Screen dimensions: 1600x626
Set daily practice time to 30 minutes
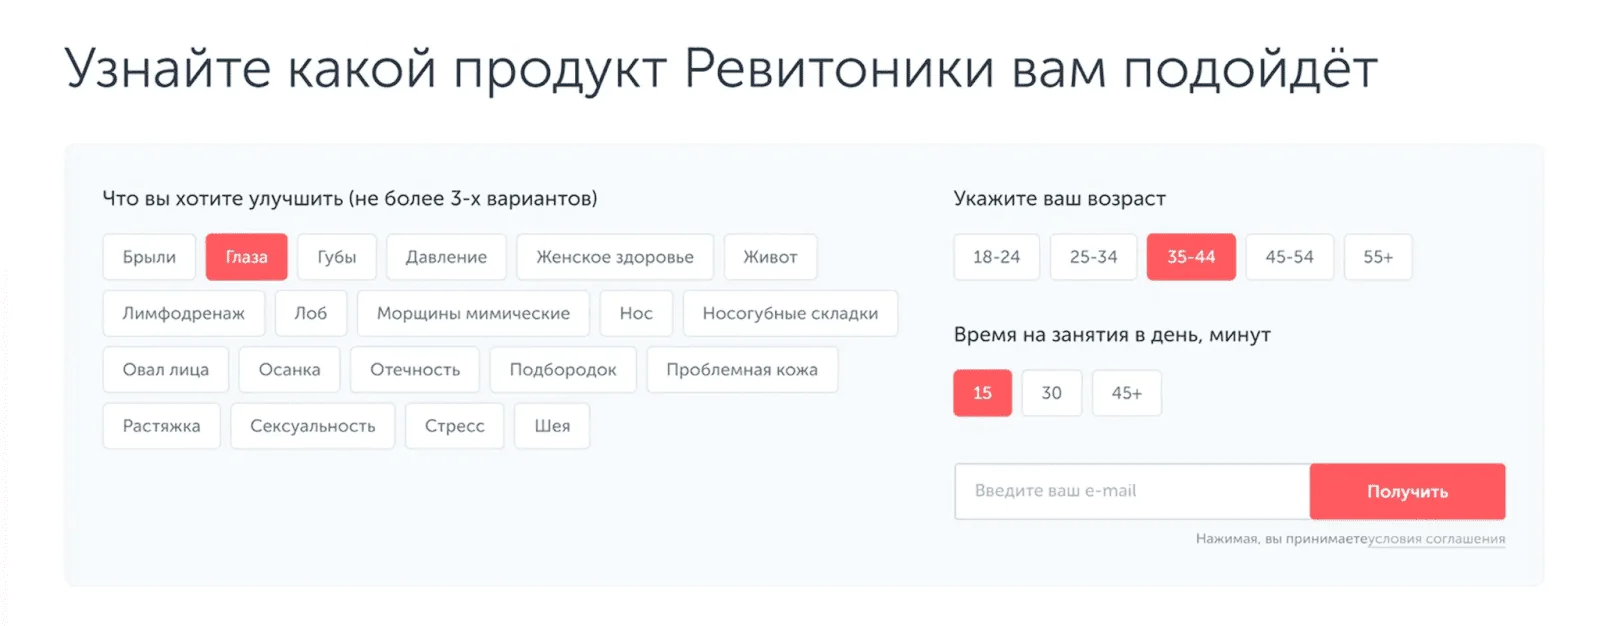1051,393
